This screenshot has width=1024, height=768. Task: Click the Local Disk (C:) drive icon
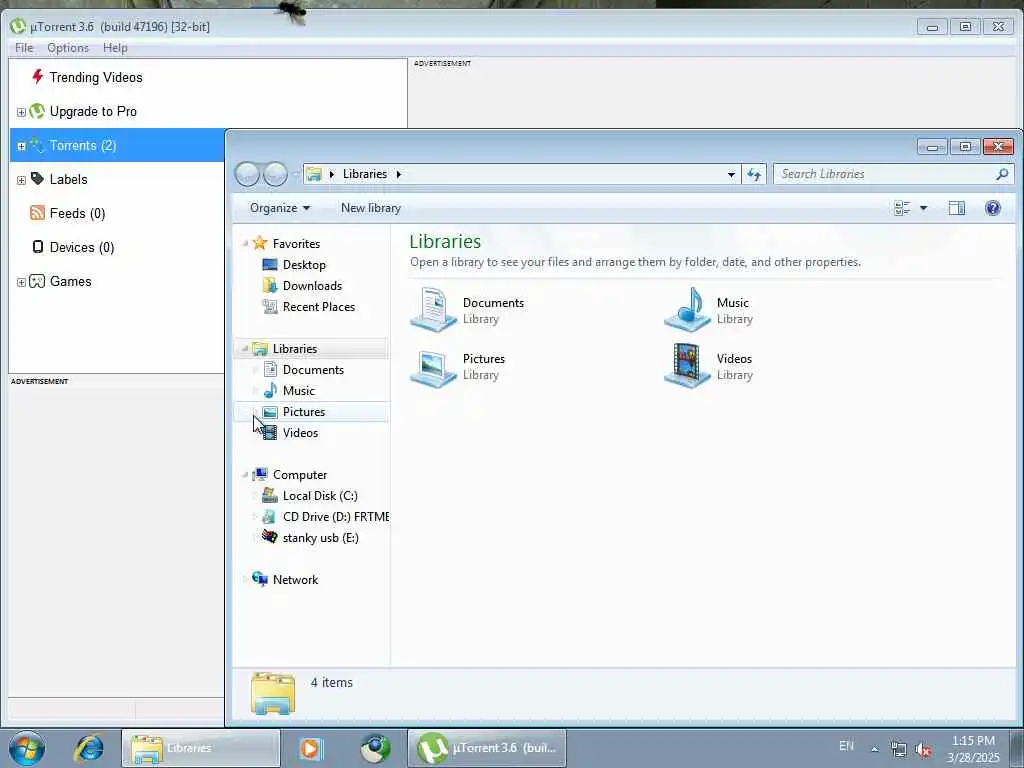pyautogui.click(x=270, y=495)
